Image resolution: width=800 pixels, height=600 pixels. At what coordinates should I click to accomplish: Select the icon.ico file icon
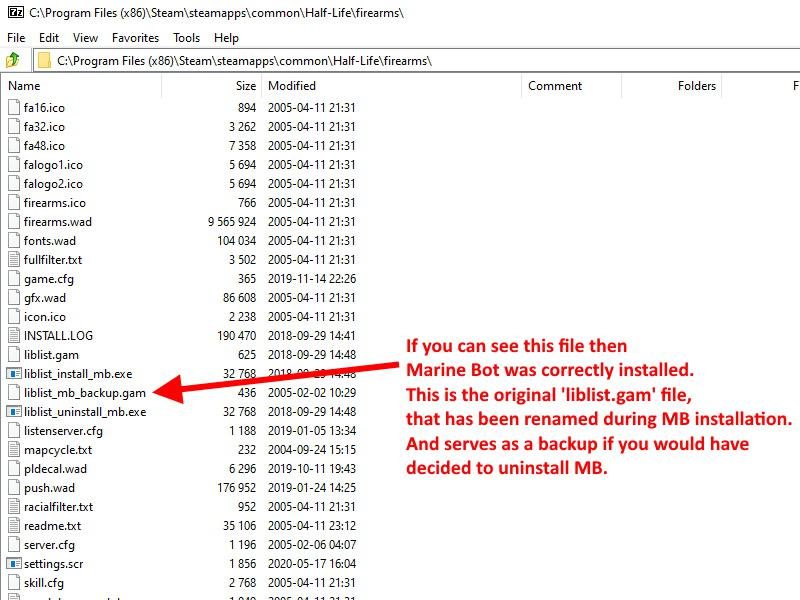tap(14, 317)
